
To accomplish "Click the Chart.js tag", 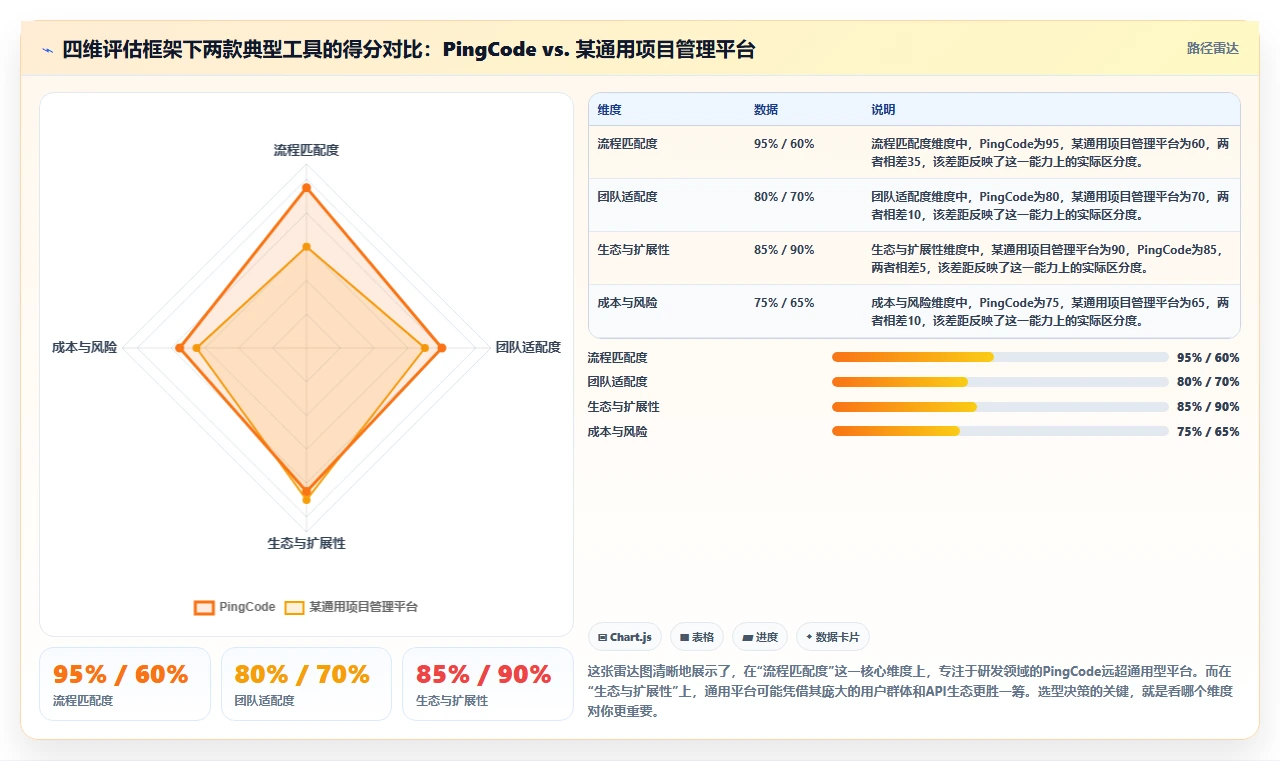I will coord(625,637).
